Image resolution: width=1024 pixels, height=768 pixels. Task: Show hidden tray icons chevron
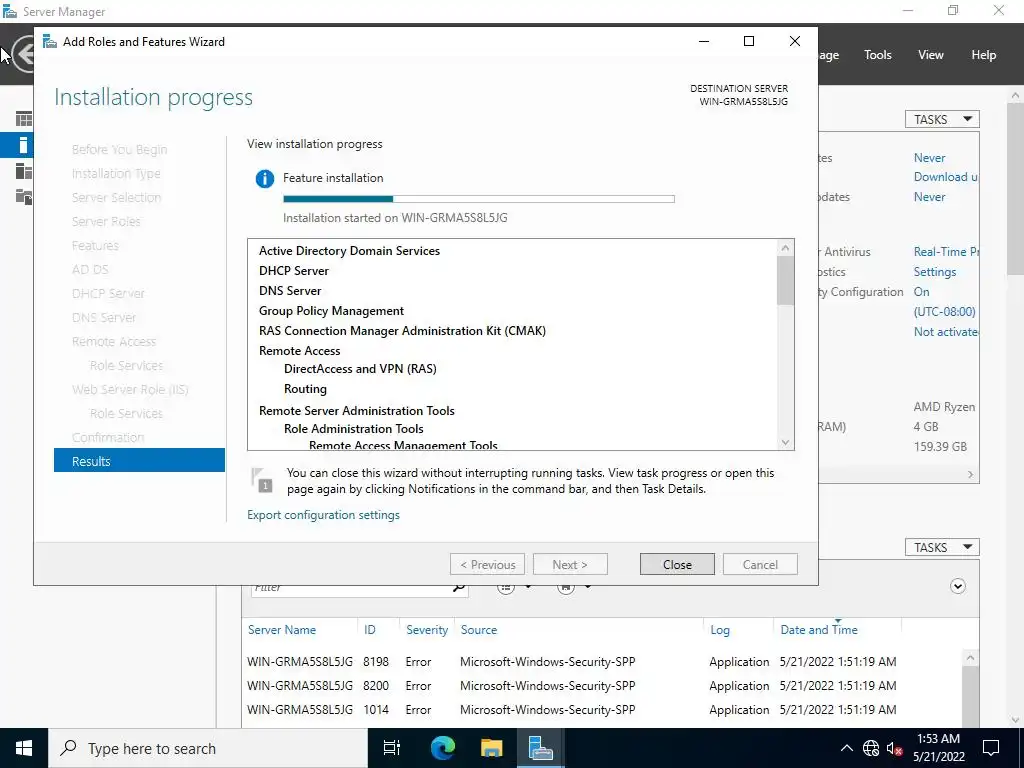(846, 748)
